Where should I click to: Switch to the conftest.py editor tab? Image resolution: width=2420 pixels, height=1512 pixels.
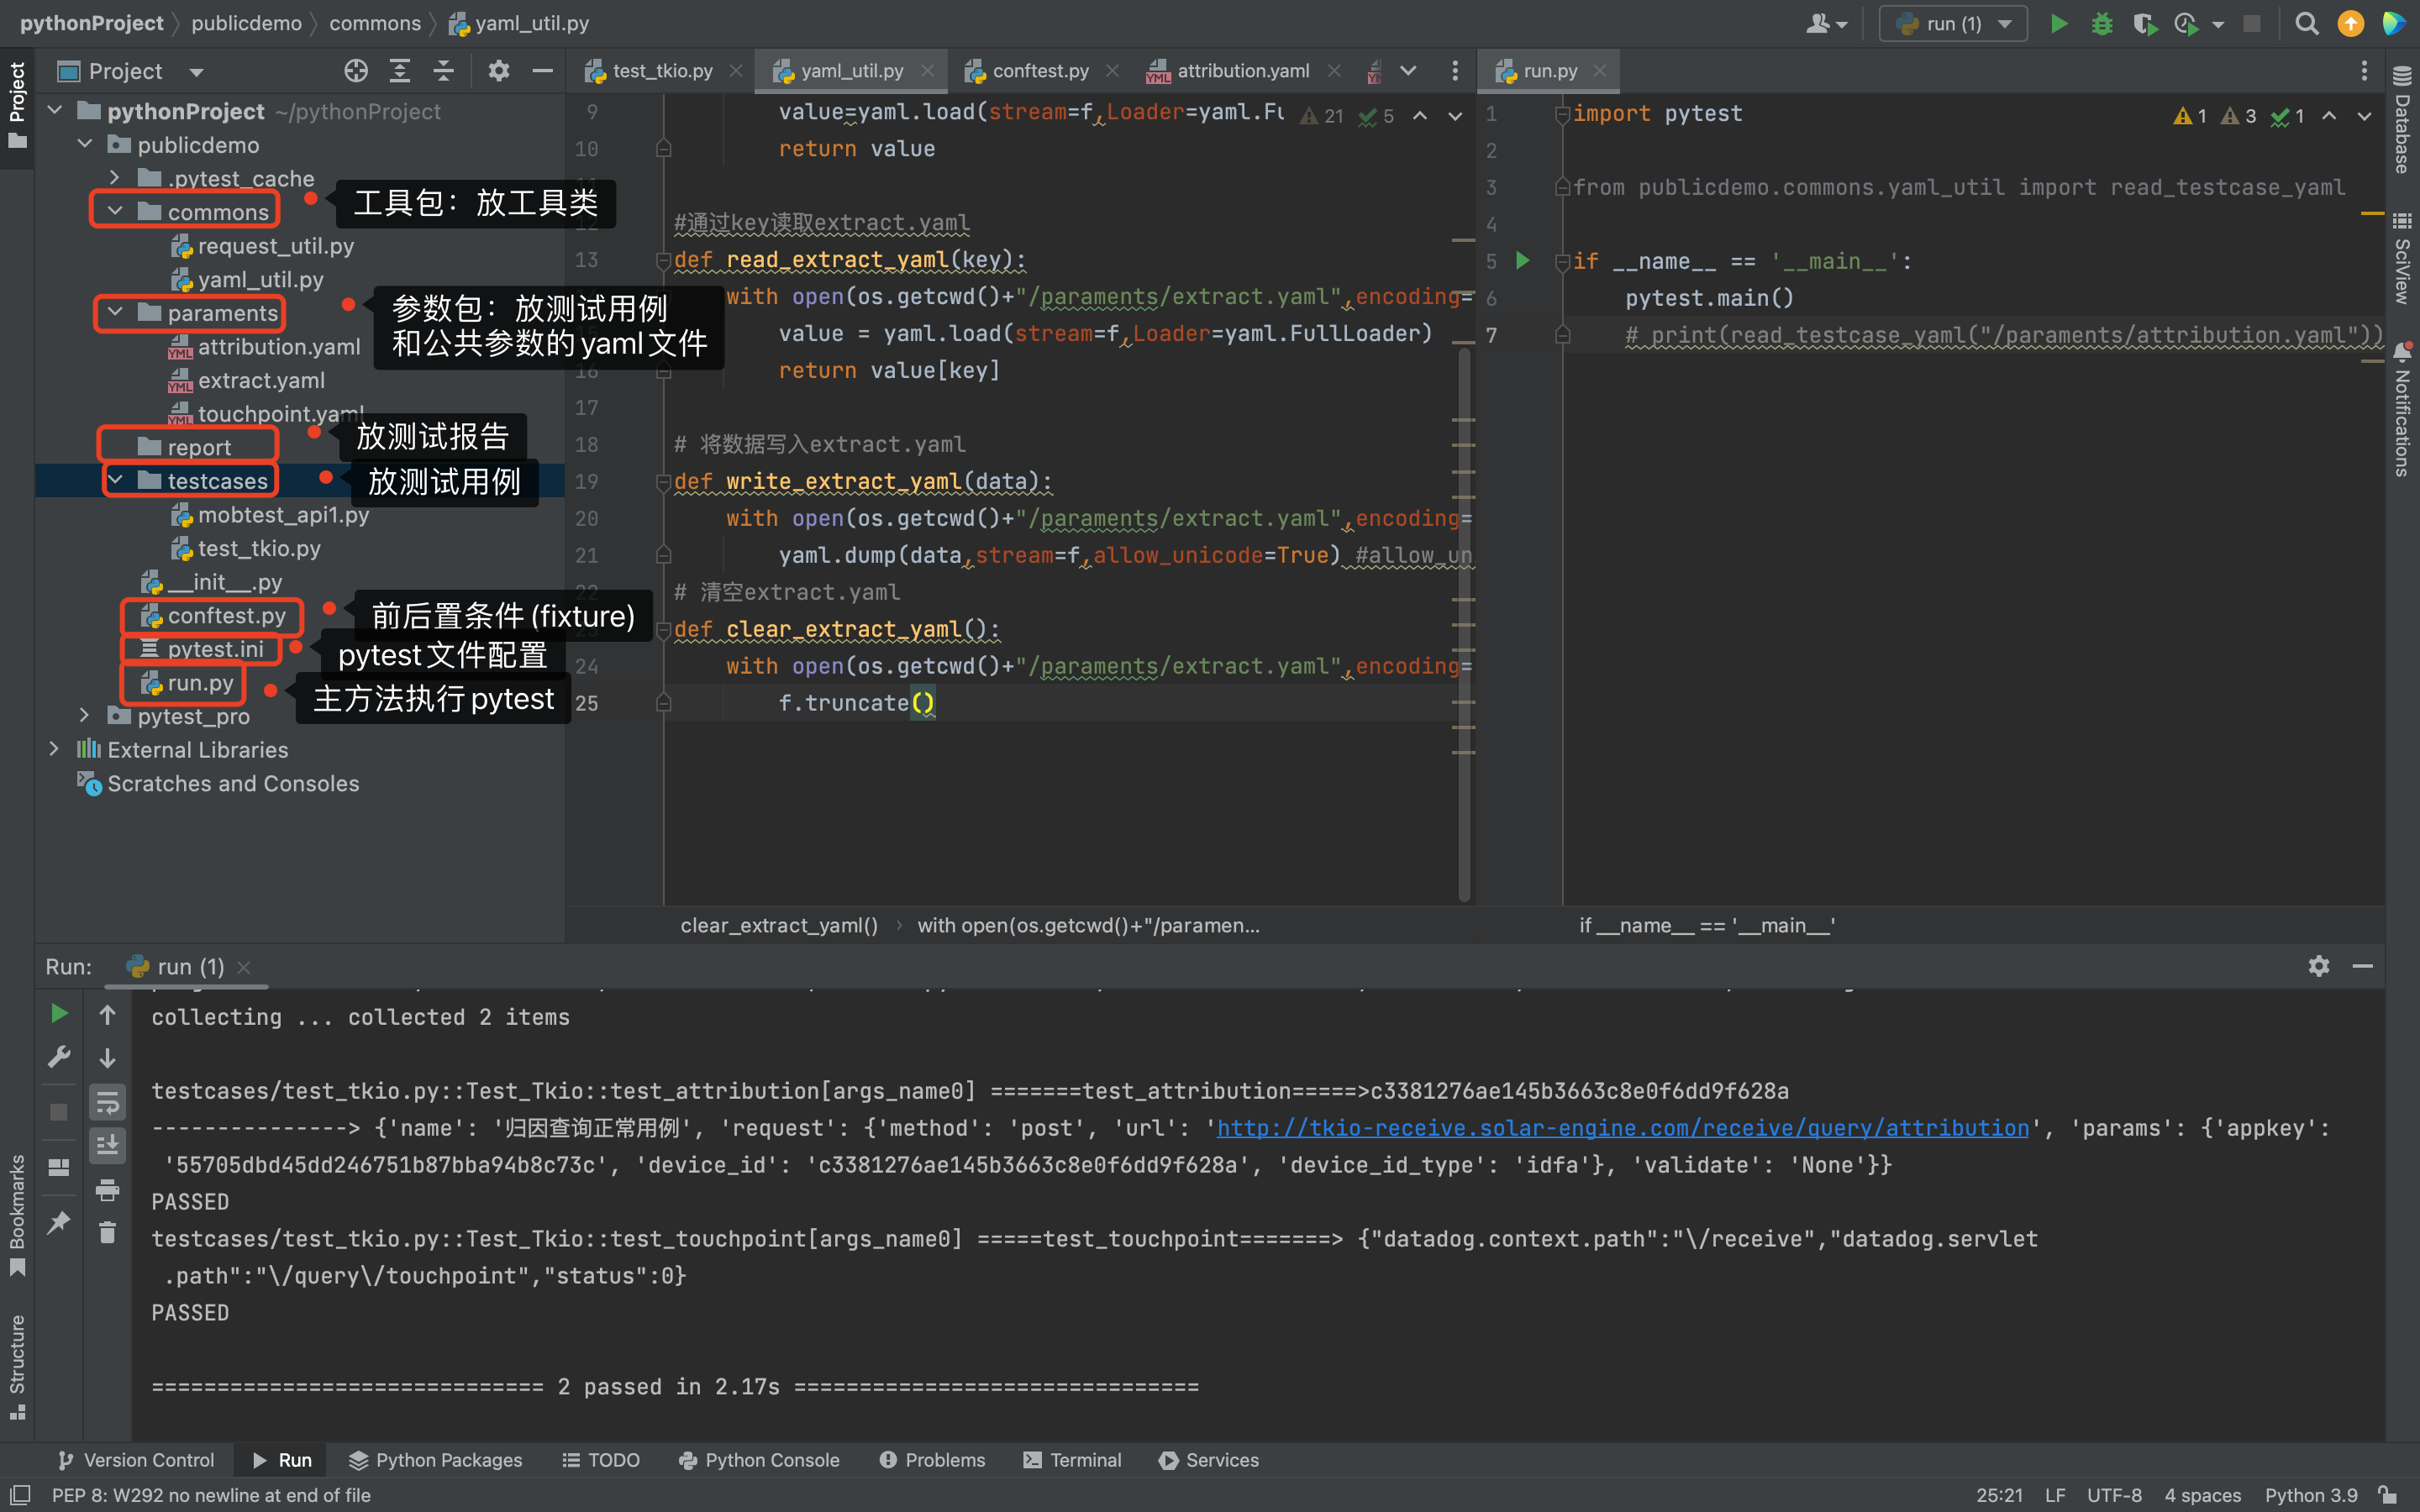1039,71
